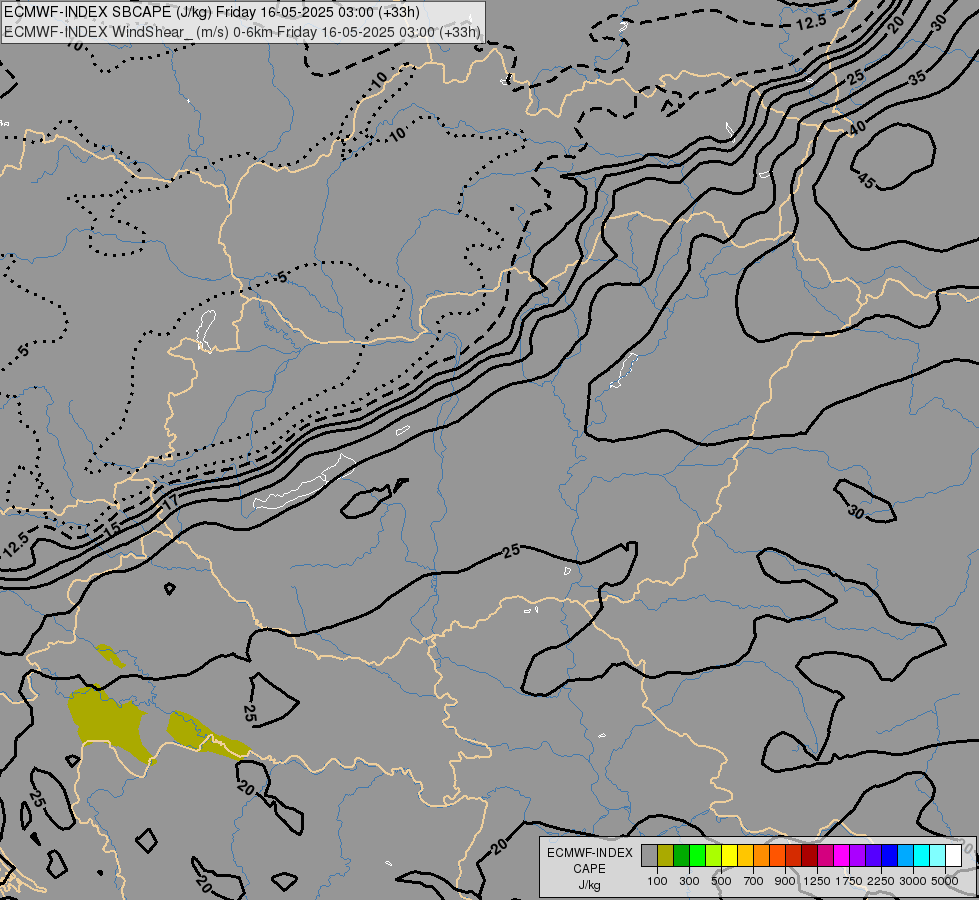Viewport: 979px width, 900px height.
Task: Click the 45 wind shear contour label
Action: [x=867, y=181]
